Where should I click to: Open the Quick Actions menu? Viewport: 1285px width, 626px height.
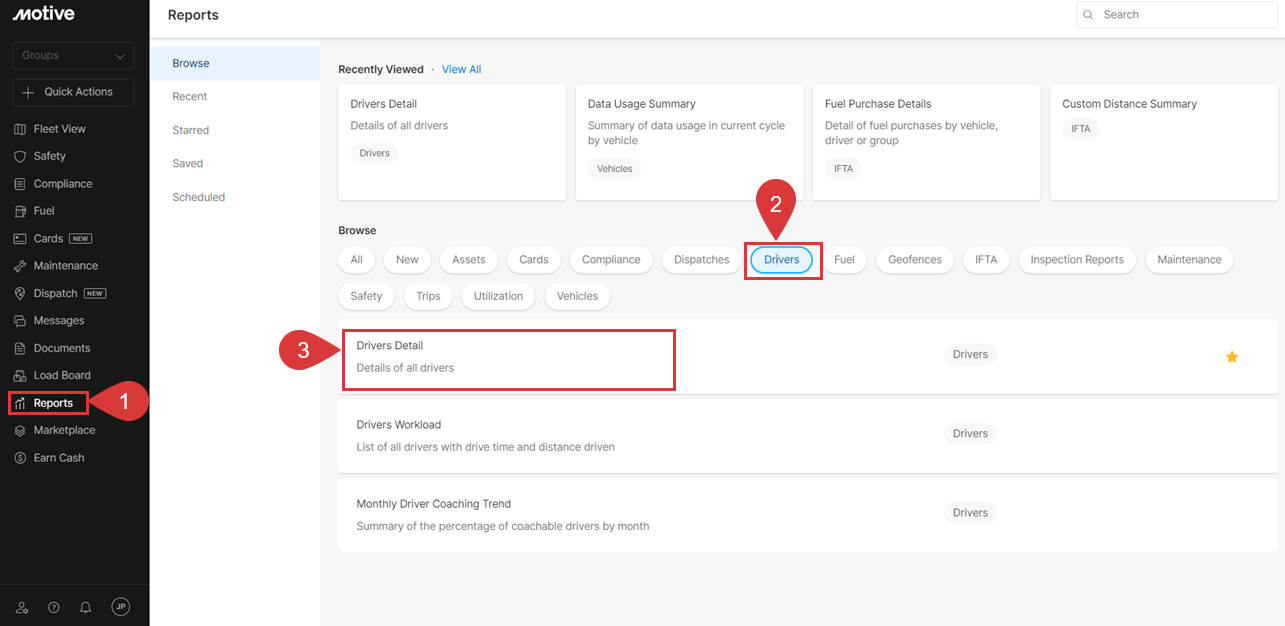tap(73, 92)
